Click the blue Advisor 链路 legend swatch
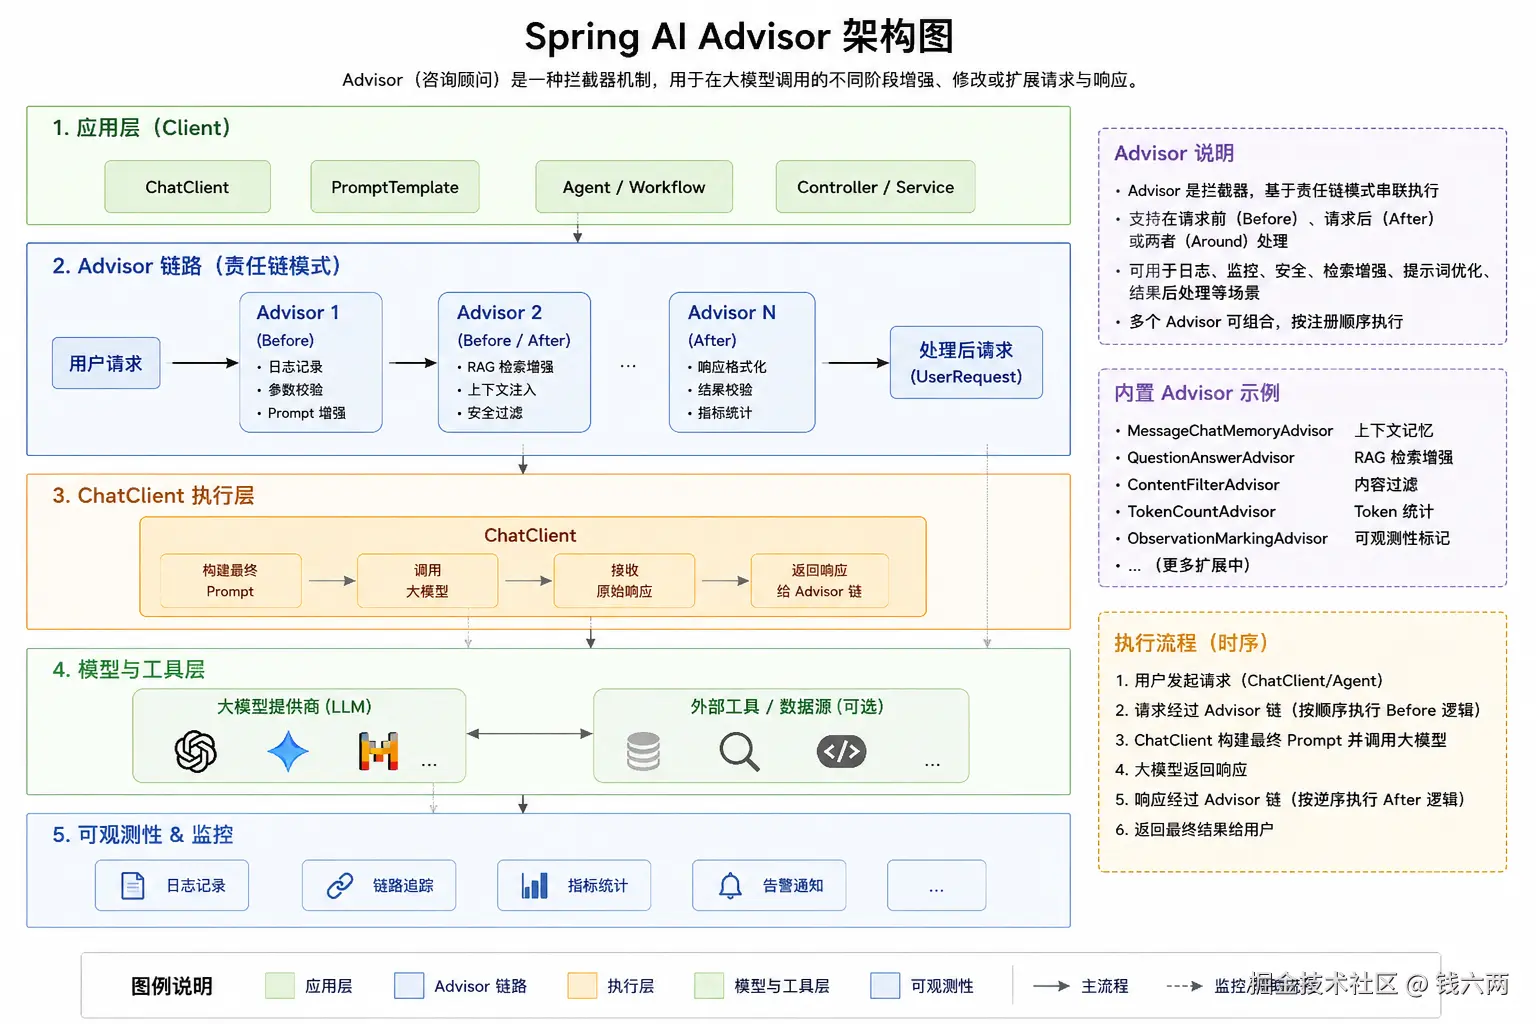Screen dimensions: 1536x1024 coord(409,986)
